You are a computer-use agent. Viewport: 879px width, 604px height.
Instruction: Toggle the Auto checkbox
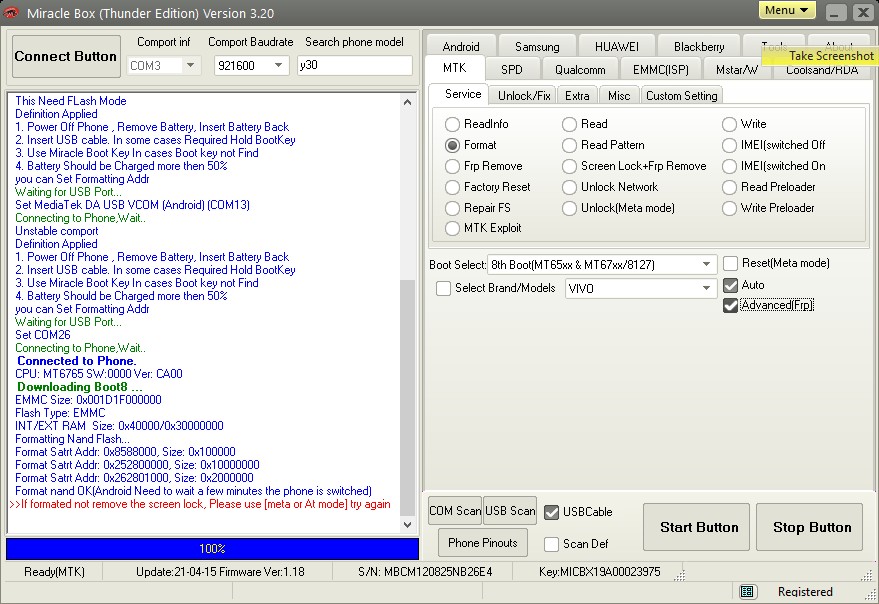tap(730, 285)
